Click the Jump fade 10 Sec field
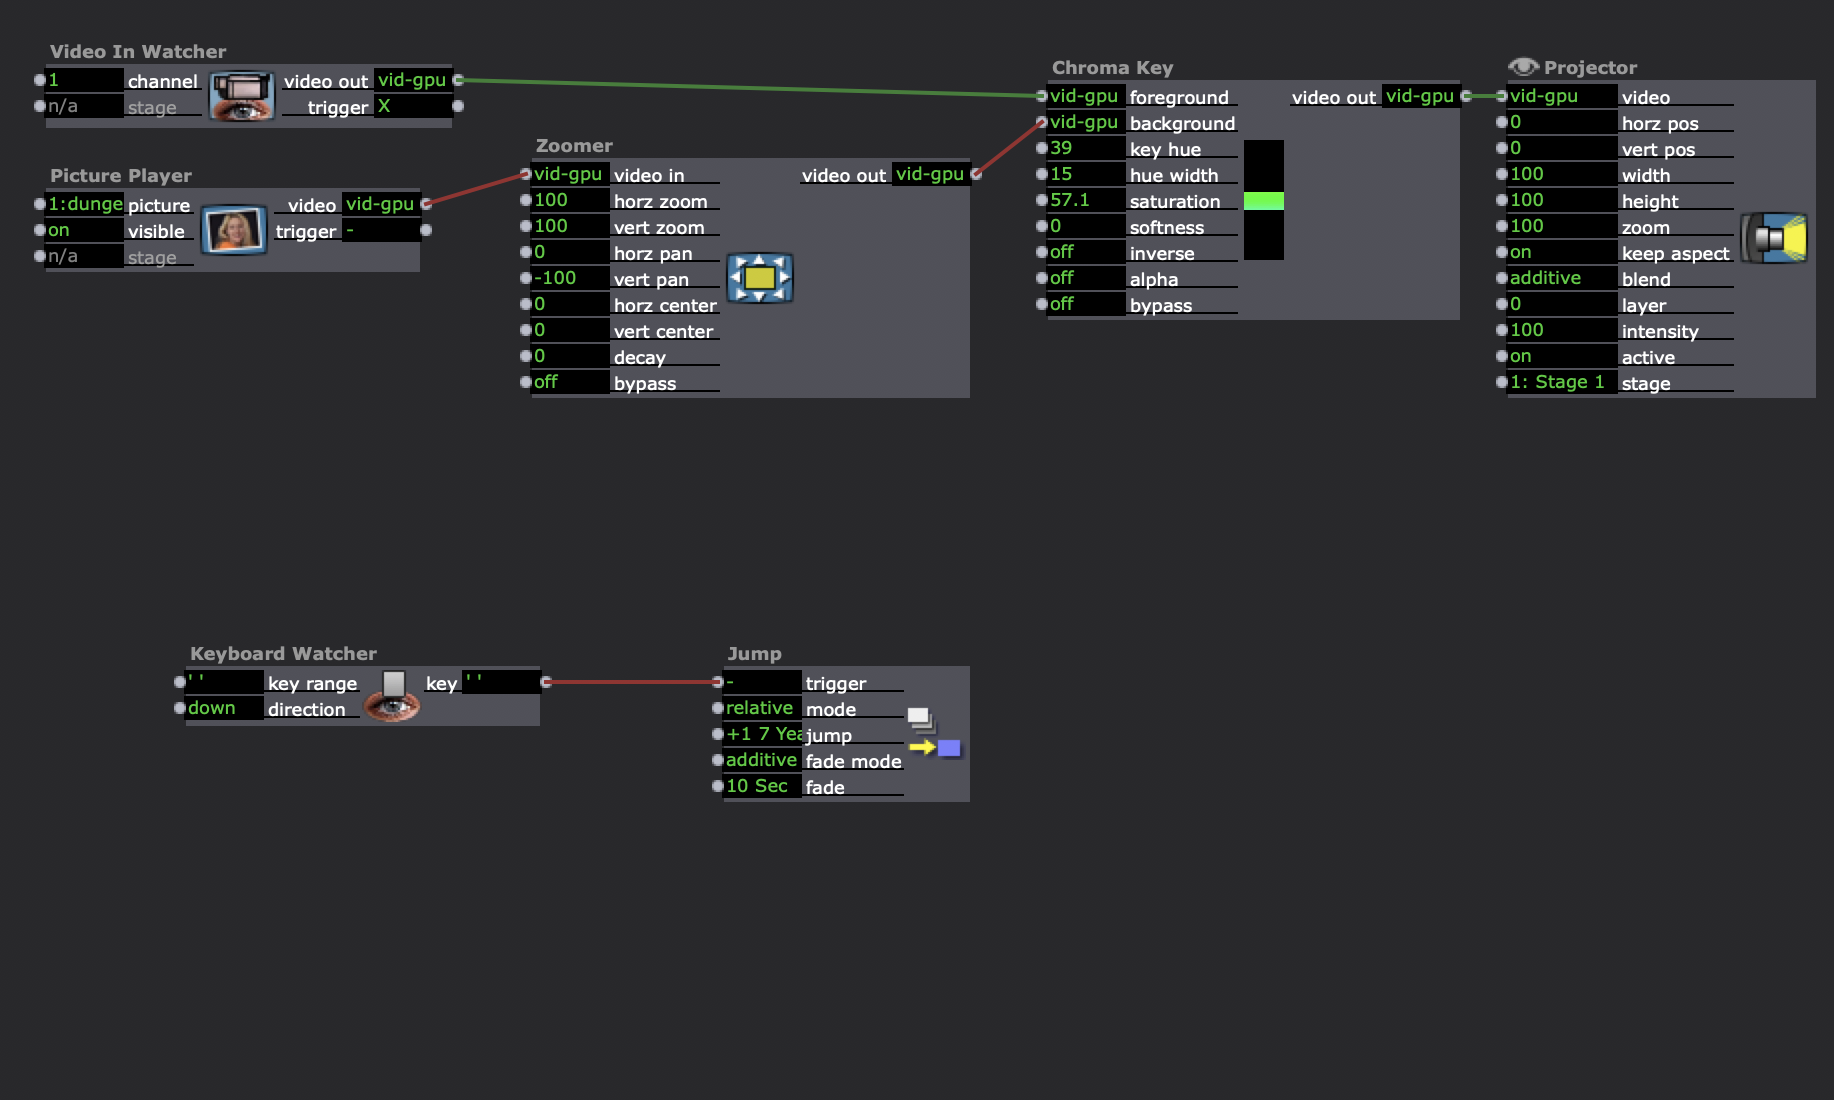 760,786
